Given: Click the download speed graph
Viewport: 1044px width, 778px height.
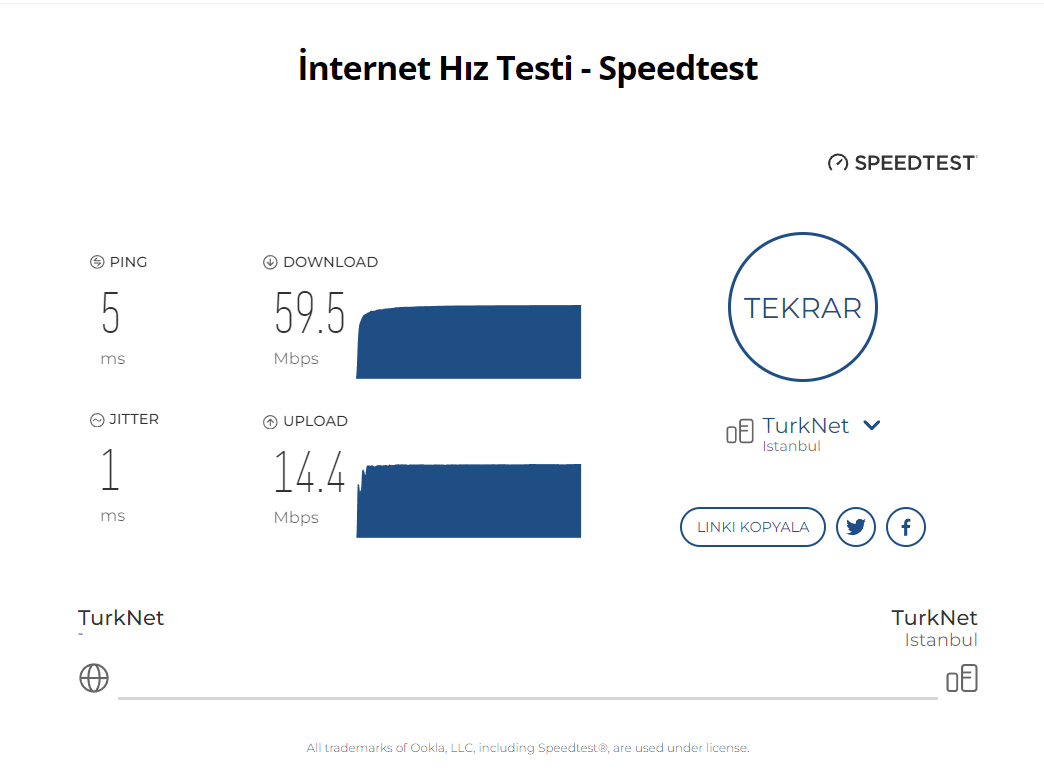Looking at the screenshot, I should 469,342.
